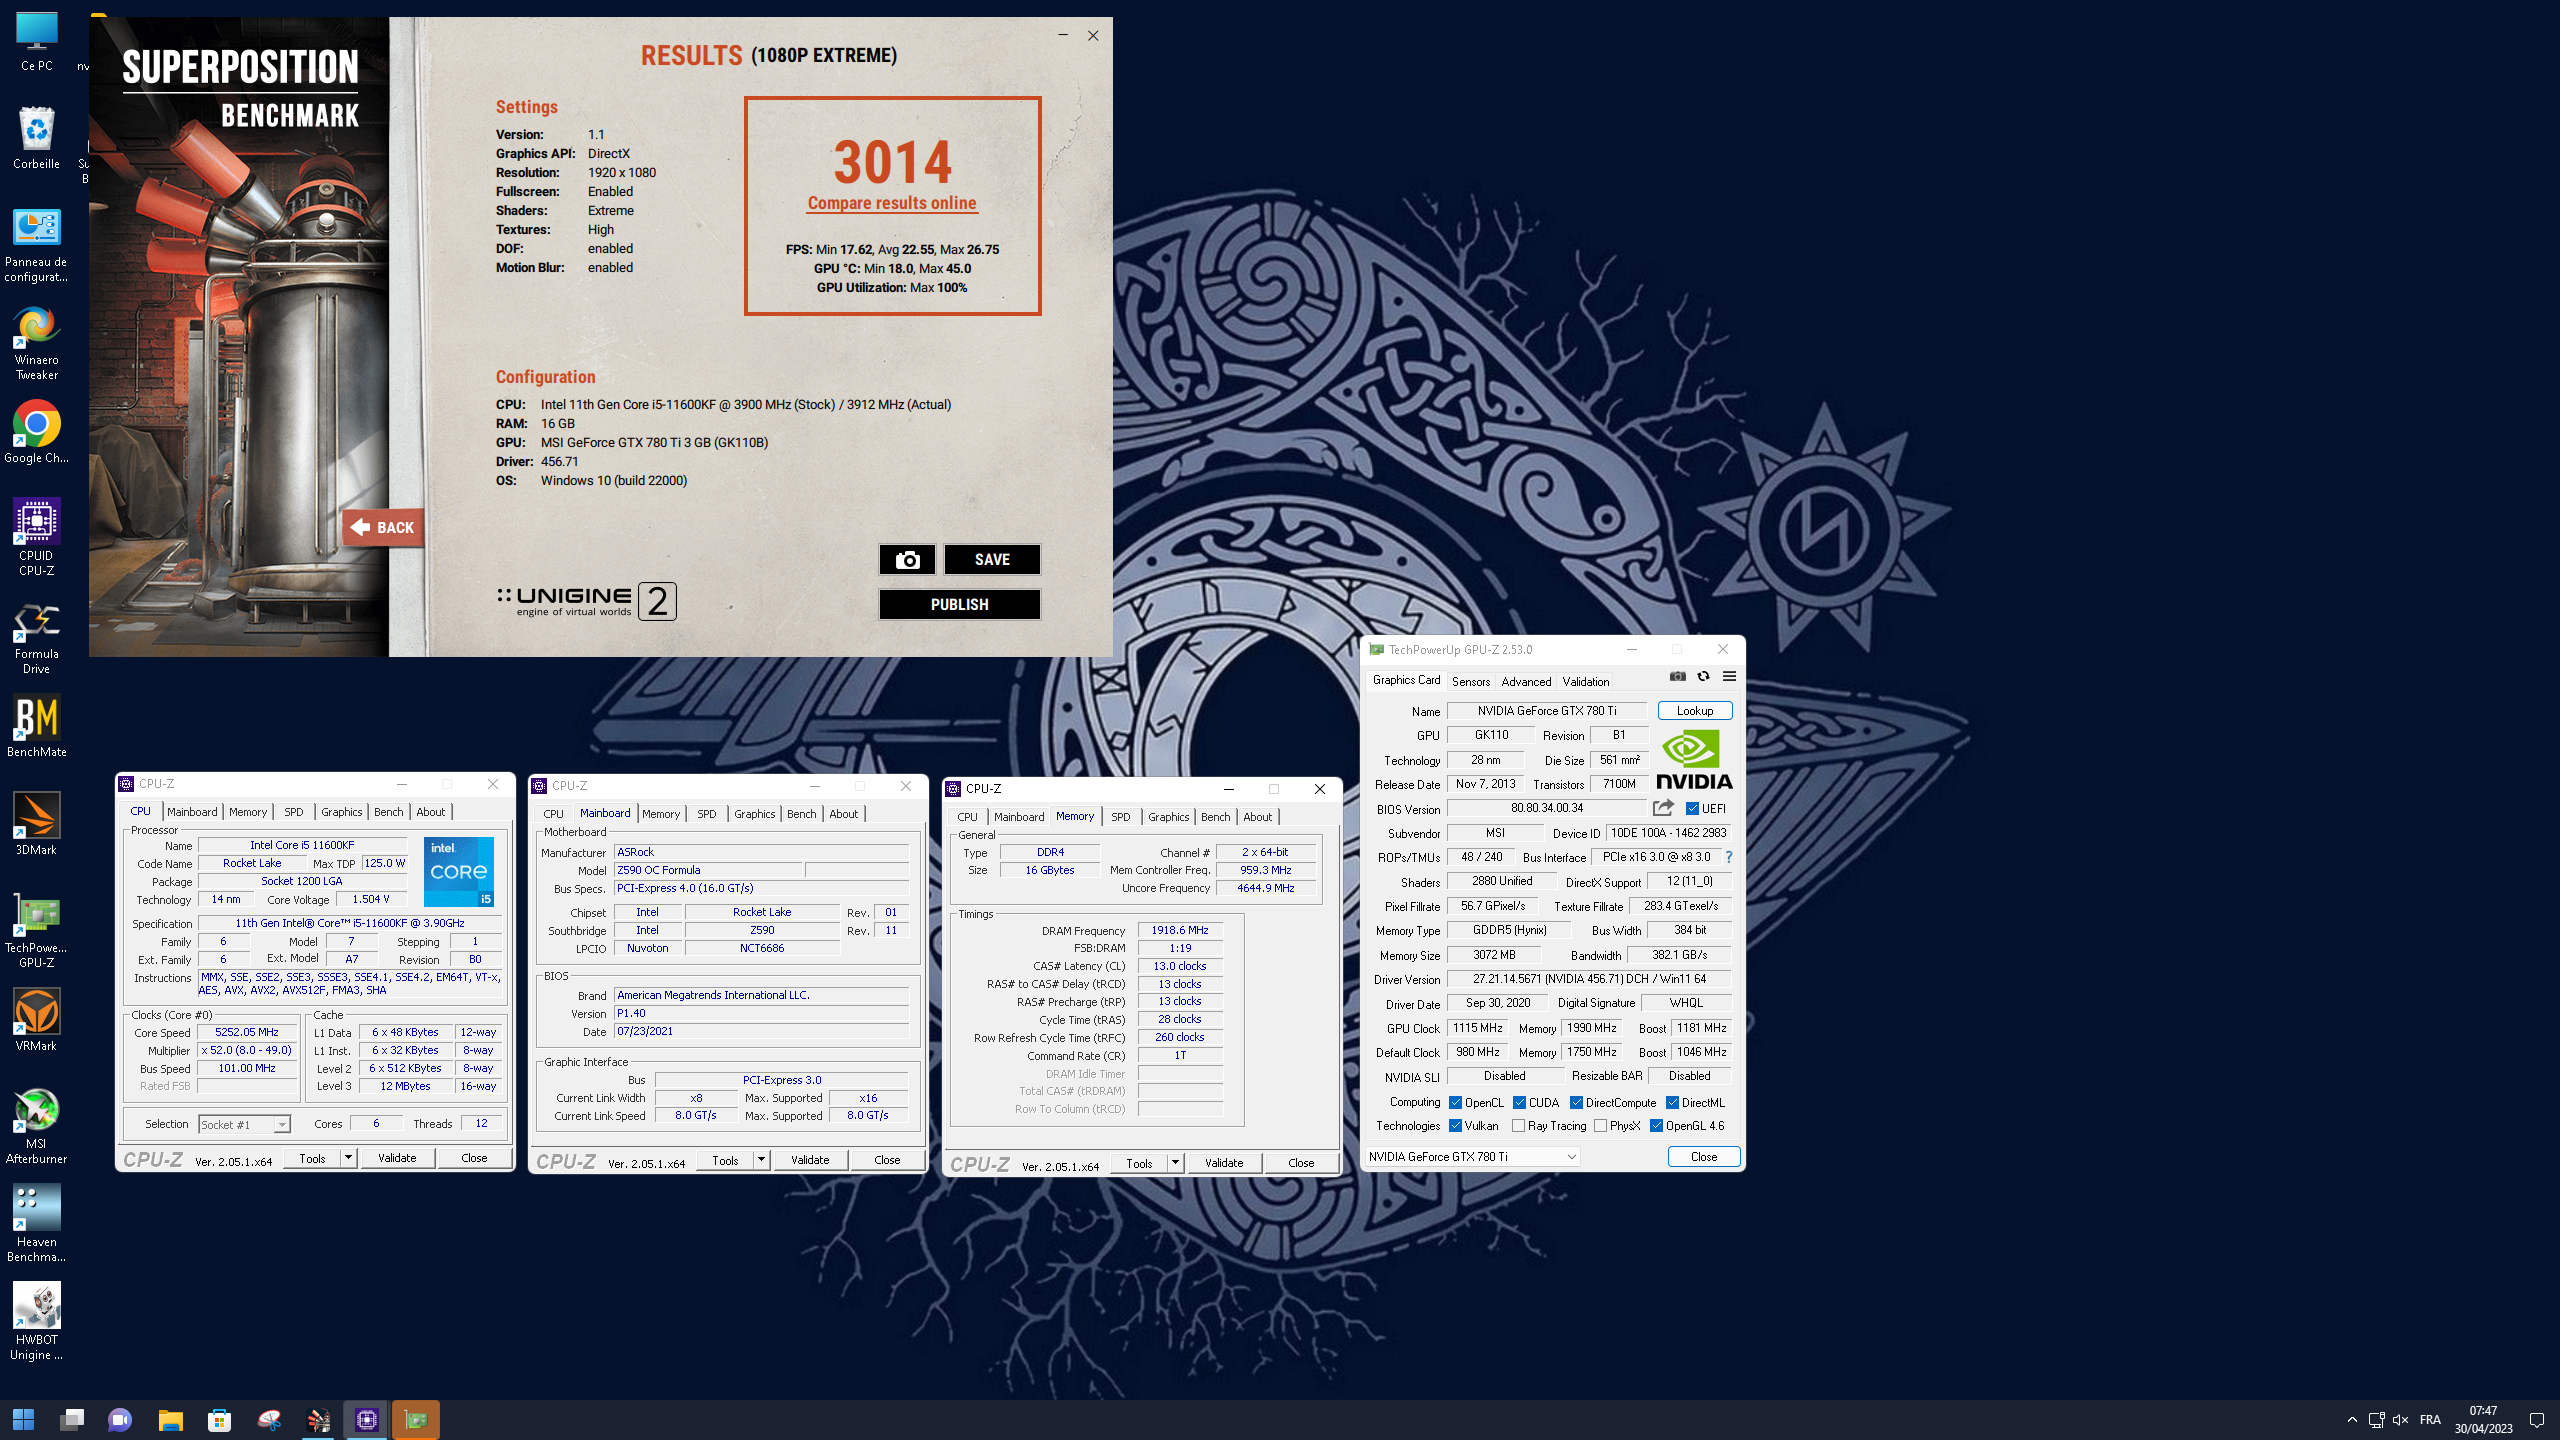Open CPUID CPU-Z desktop shortcut
Viewport: 2560px width, 1440px height.
36,537
